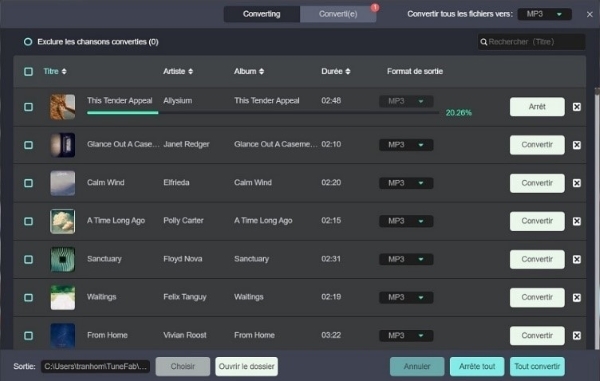Convert A Time Long Ago track
600x381 pixels.
(x=537, y=221)
